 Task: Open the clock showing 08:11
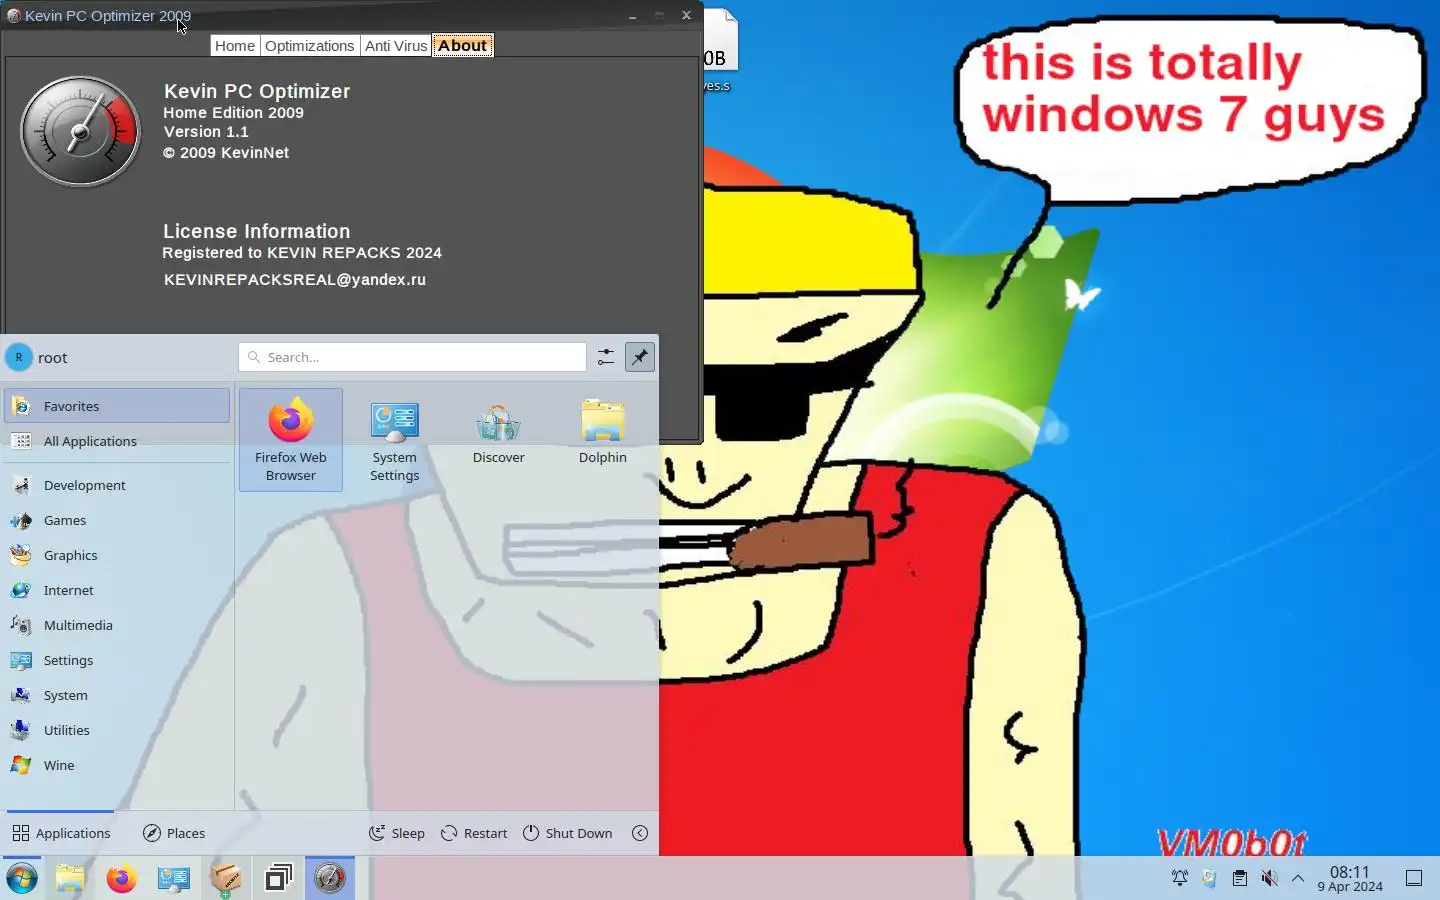(1350, 879)
